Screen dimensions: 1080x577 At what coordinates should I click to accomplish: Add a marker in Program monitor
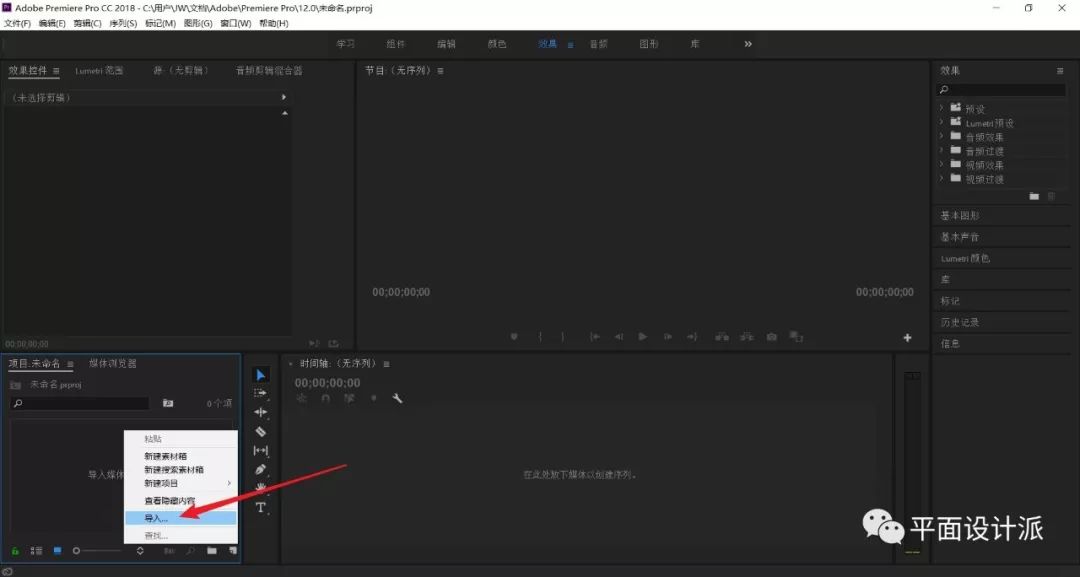point(514,337)
